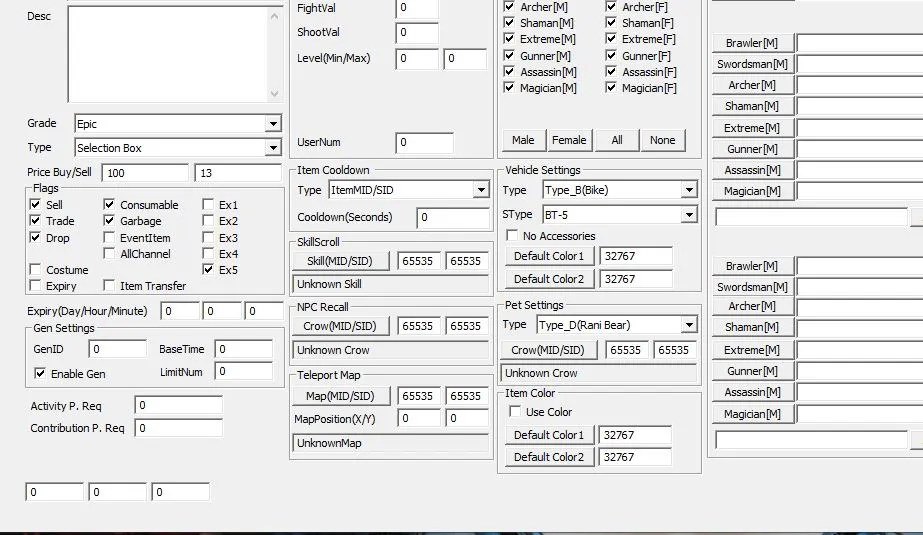Click the MapPosition X input field

(x=419, y=418)
